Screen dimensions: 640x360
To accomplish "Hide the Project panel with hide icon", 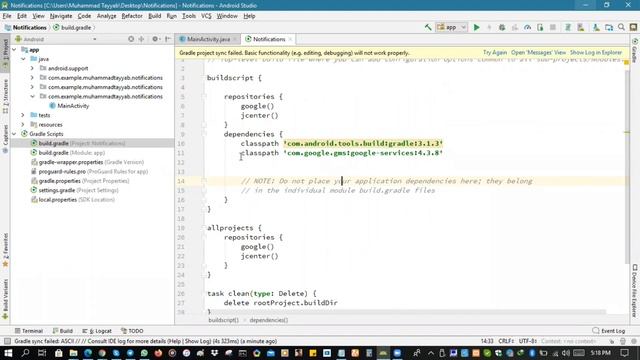I will pos(168,39).
